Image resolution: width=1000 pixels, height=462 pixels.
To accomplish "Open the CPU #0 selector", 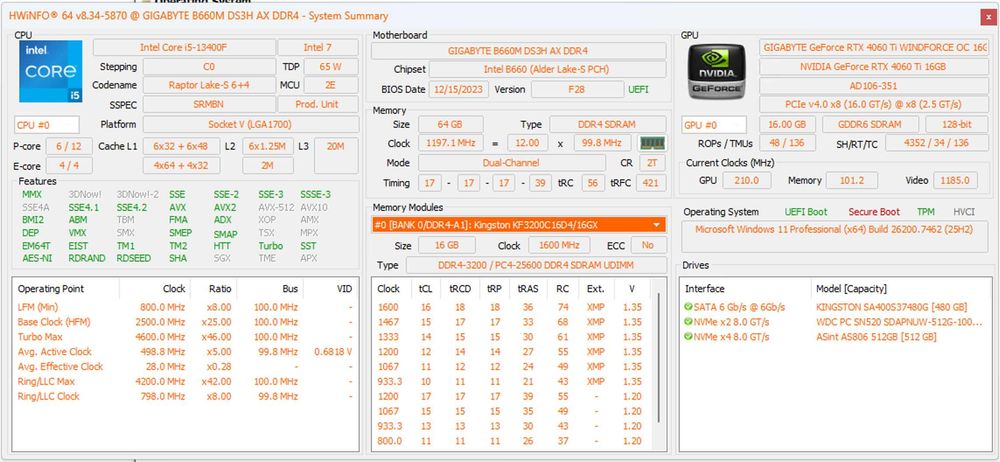I will coord(47,125).
